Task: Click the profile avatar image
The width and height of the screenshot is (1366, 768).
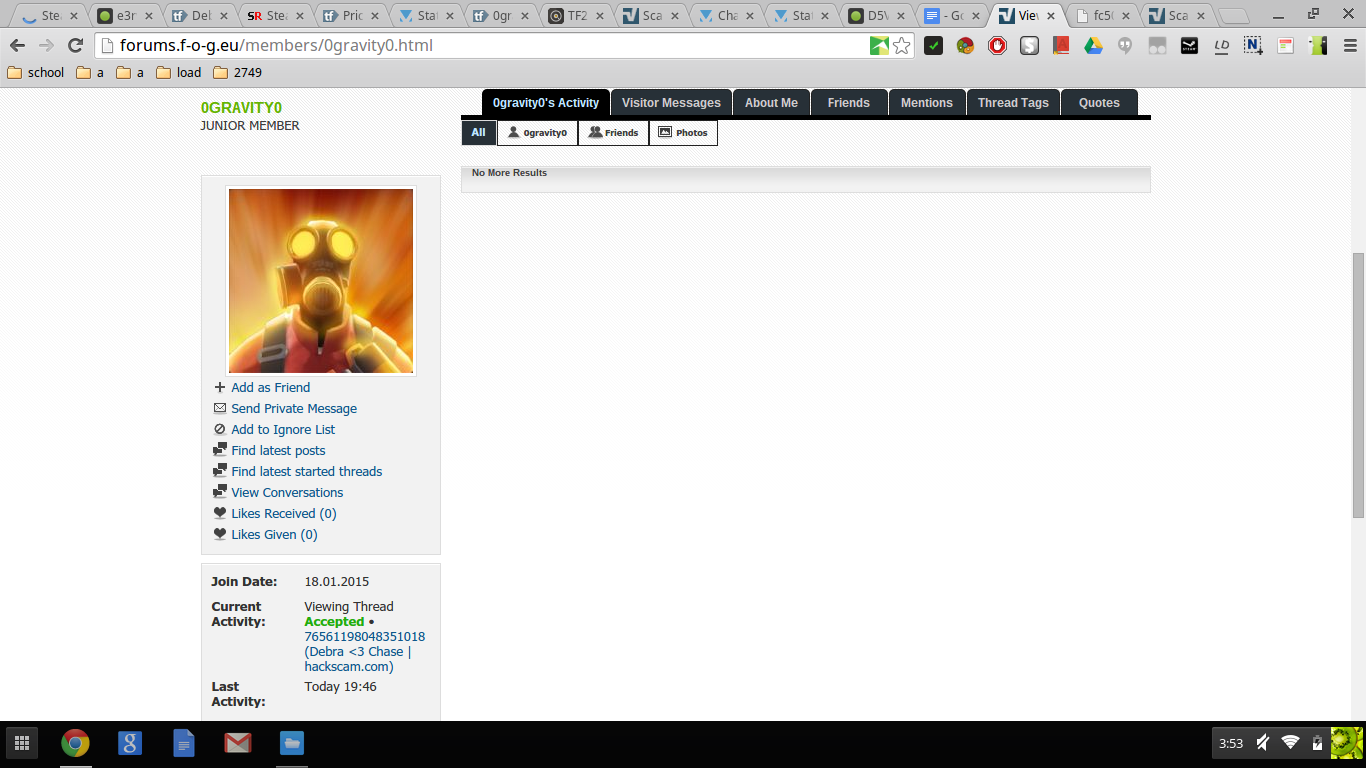Action: 321,281
